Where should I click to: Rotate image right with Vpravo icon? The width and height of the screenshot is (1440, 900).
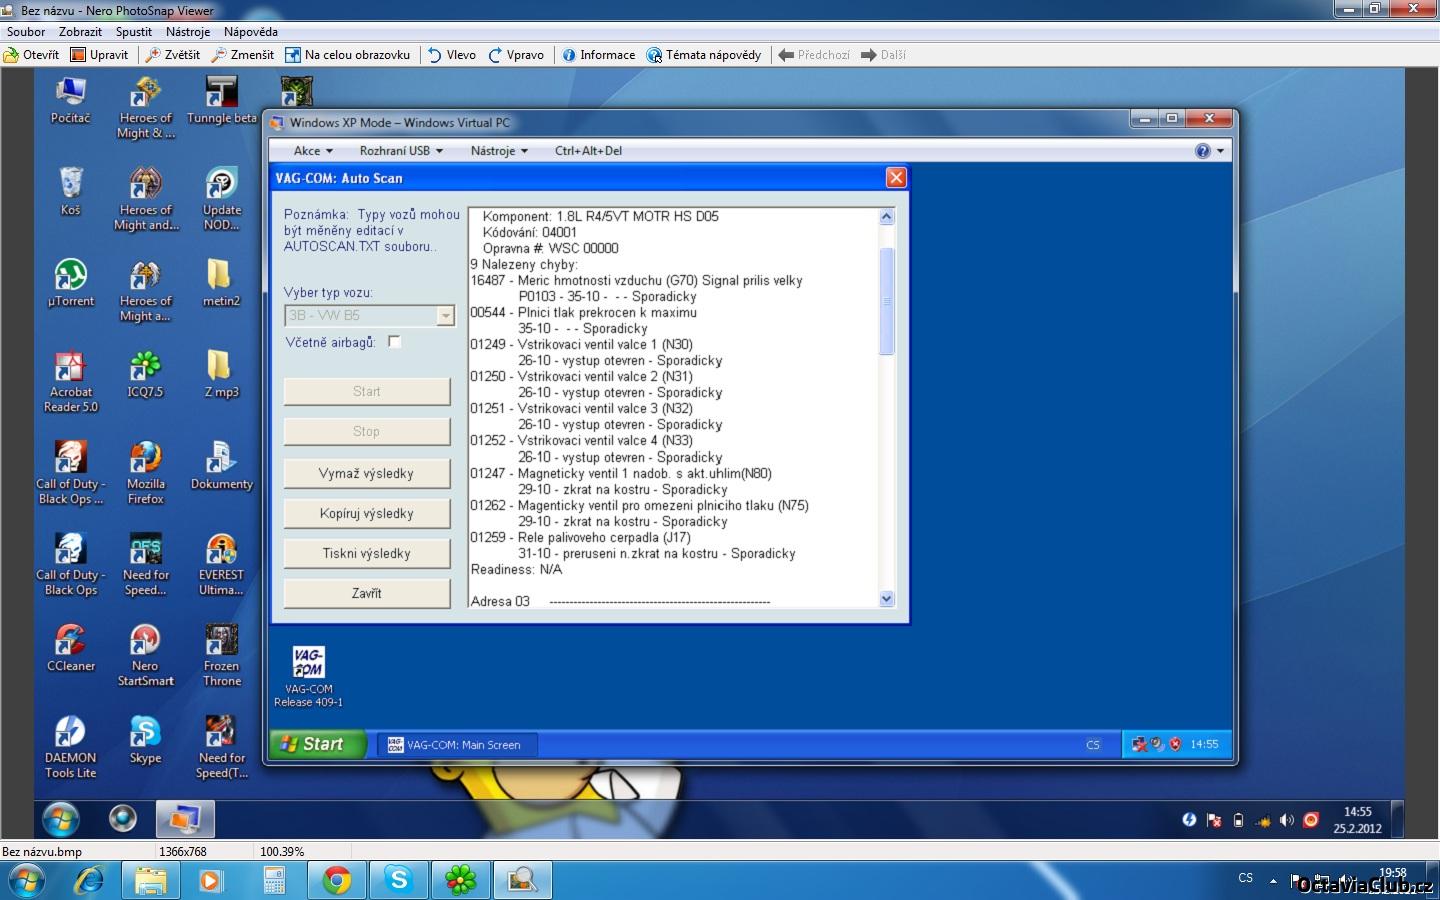coord(495,55)
